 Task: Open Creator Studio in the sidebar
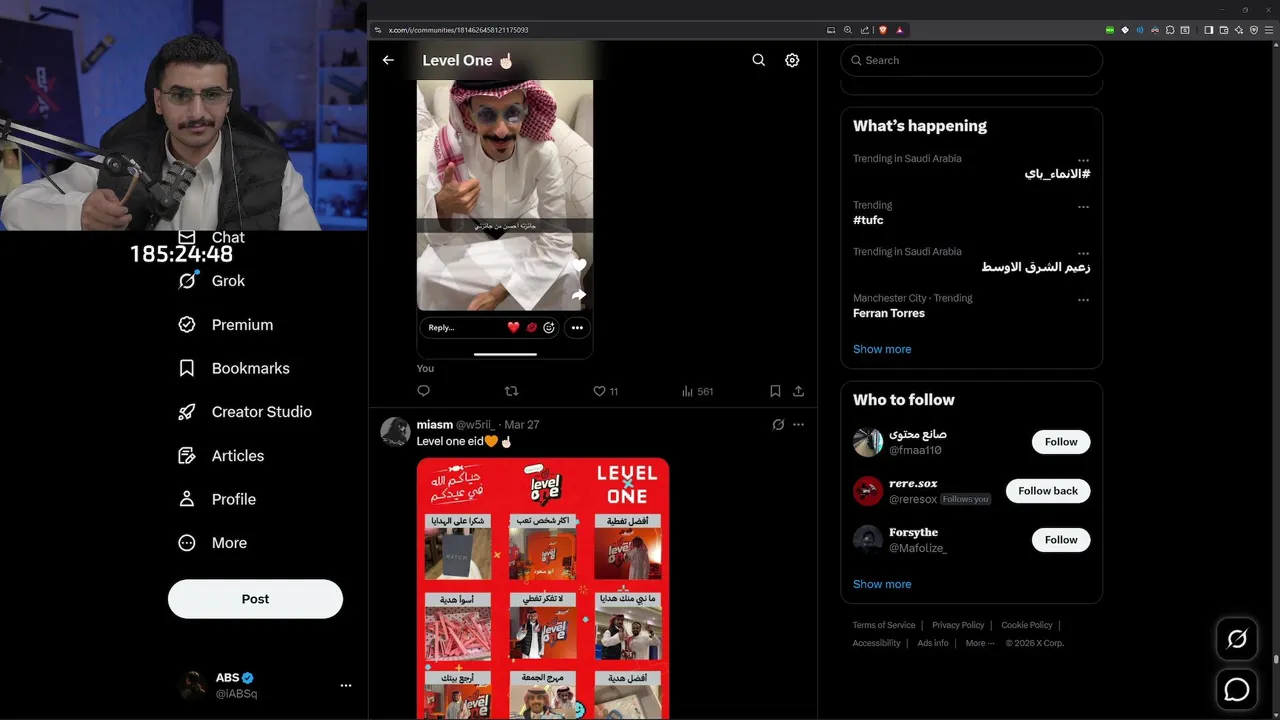click(244, 412)
